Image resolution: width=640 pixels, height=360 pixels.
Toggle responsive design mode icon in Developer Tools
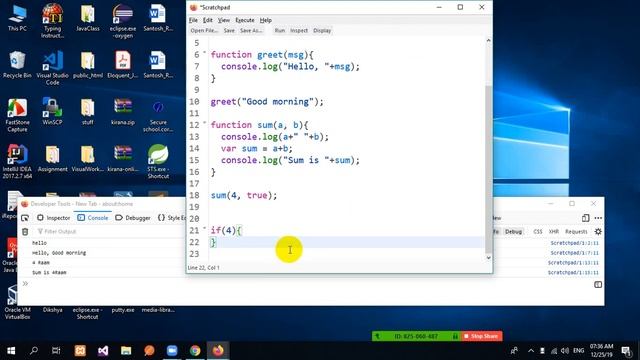click(585, 218)
